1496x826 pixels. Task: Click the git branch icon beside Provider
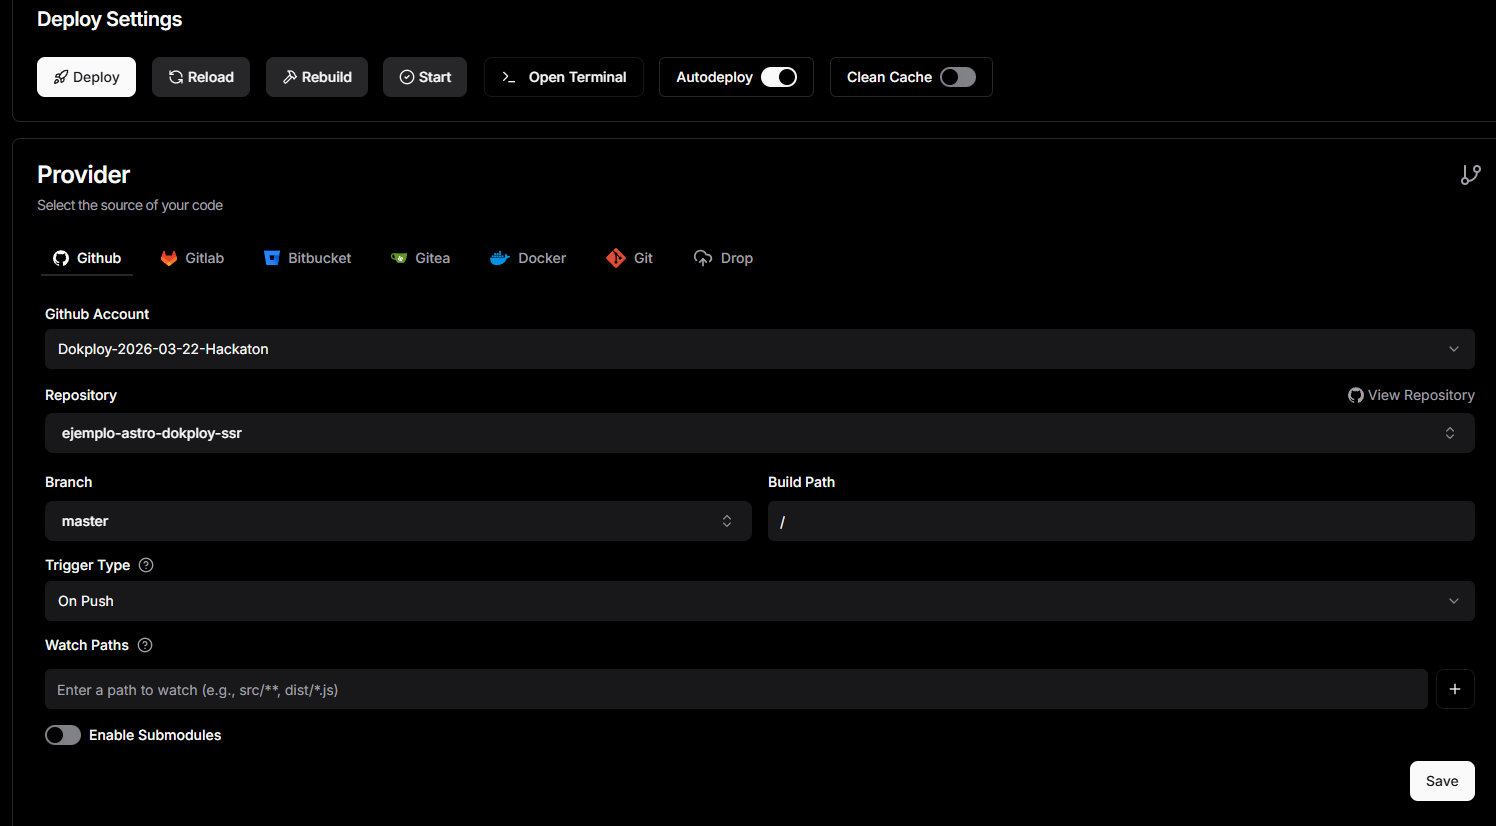pos(1470,175)
